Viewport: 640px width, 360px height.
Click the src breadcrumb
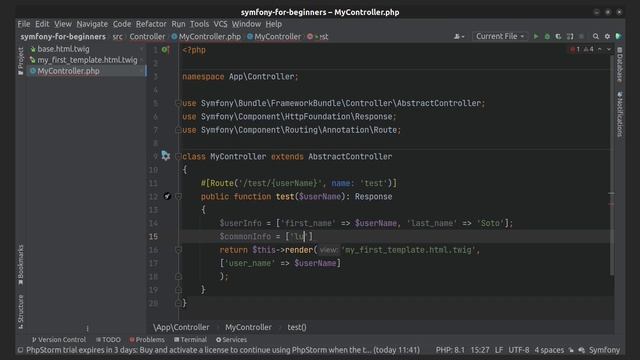click(118, 37)
